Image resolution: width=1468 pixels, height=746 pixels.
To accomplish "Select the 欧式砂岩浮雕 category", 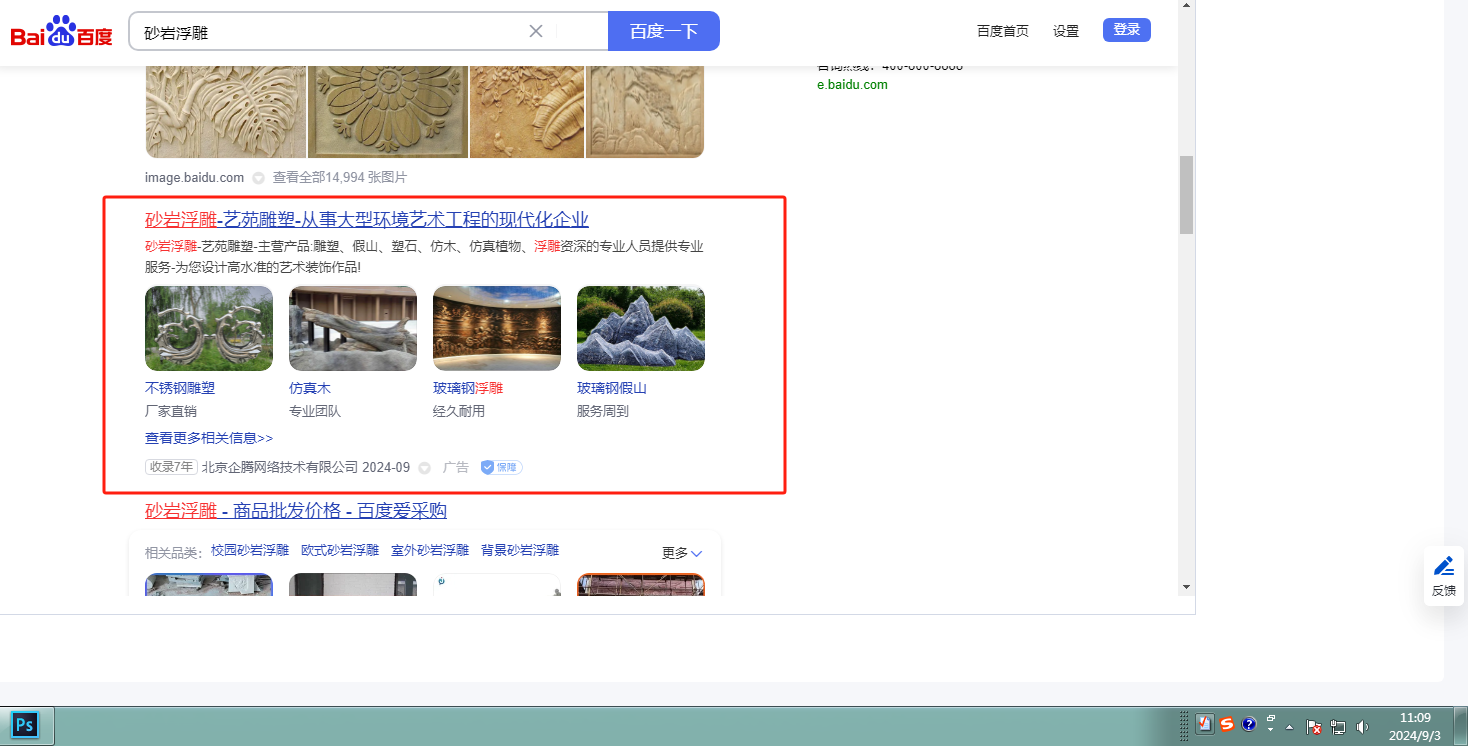I will pos(340,550).
